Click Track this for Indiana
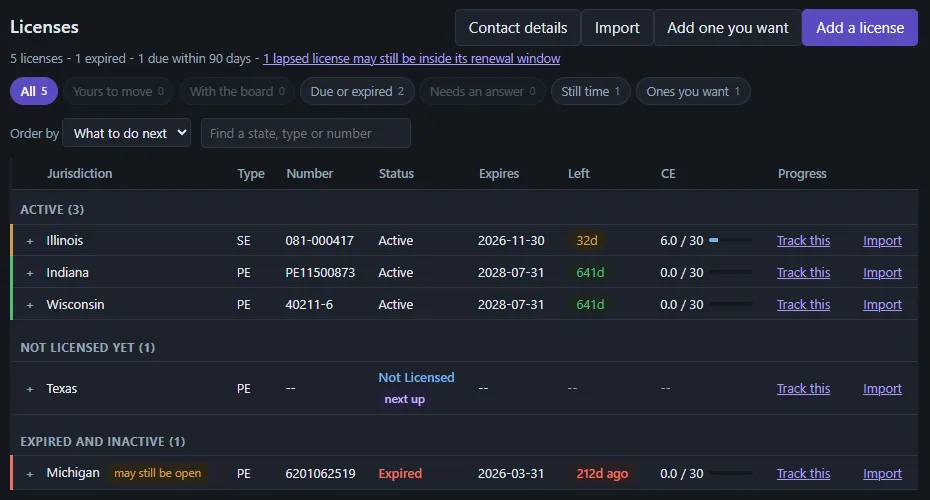 (x=803, y=273)
